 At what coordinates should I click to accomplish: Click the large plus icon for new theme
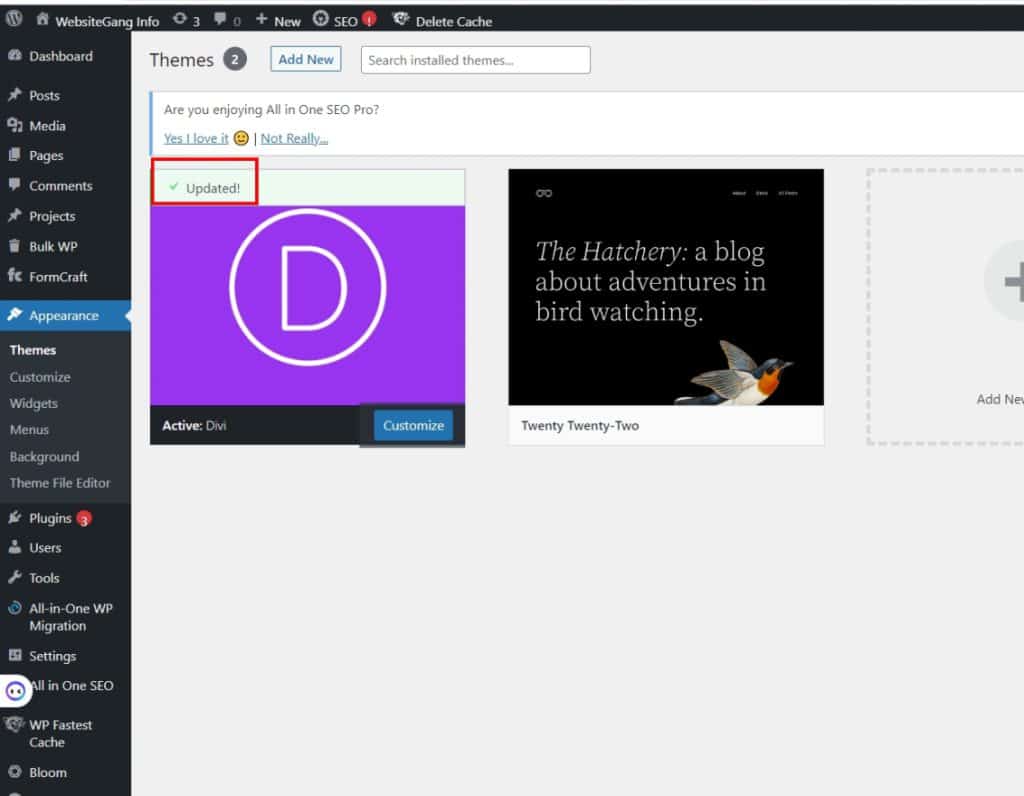coord(1012,281)
